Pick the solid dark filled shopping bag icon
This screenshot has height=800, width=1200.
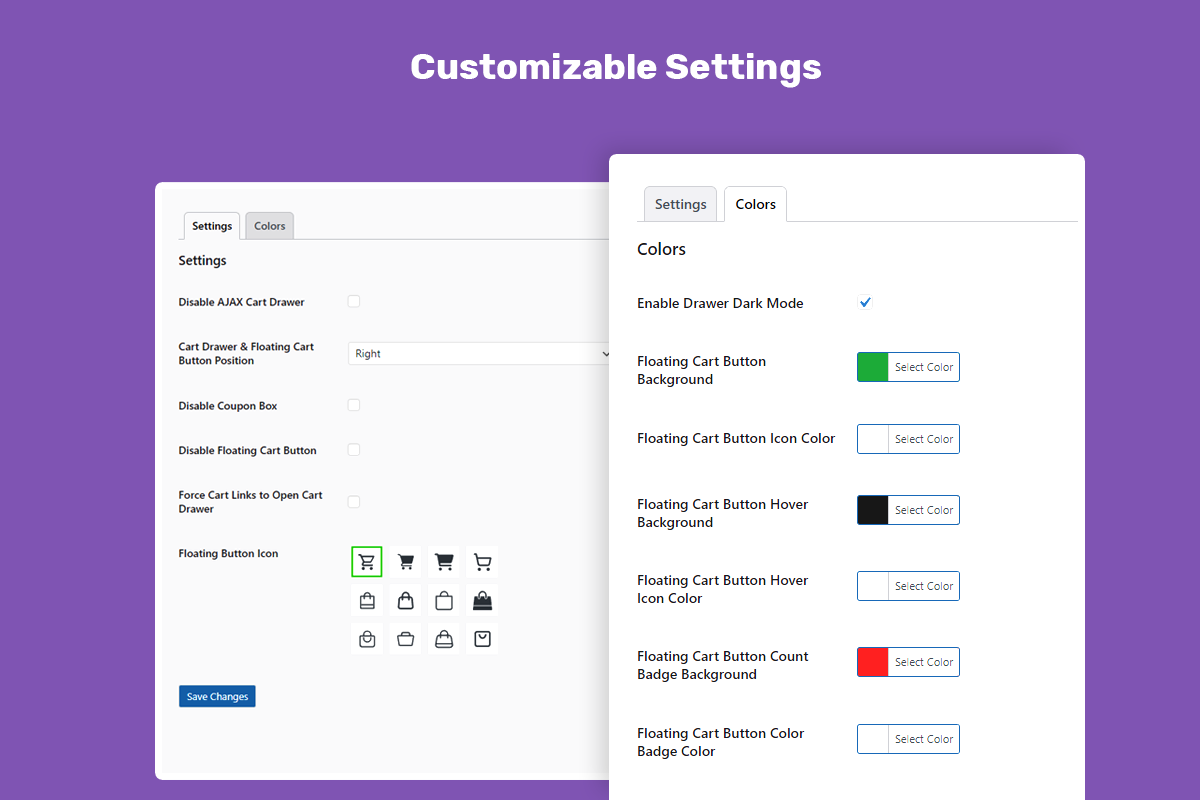483,600
